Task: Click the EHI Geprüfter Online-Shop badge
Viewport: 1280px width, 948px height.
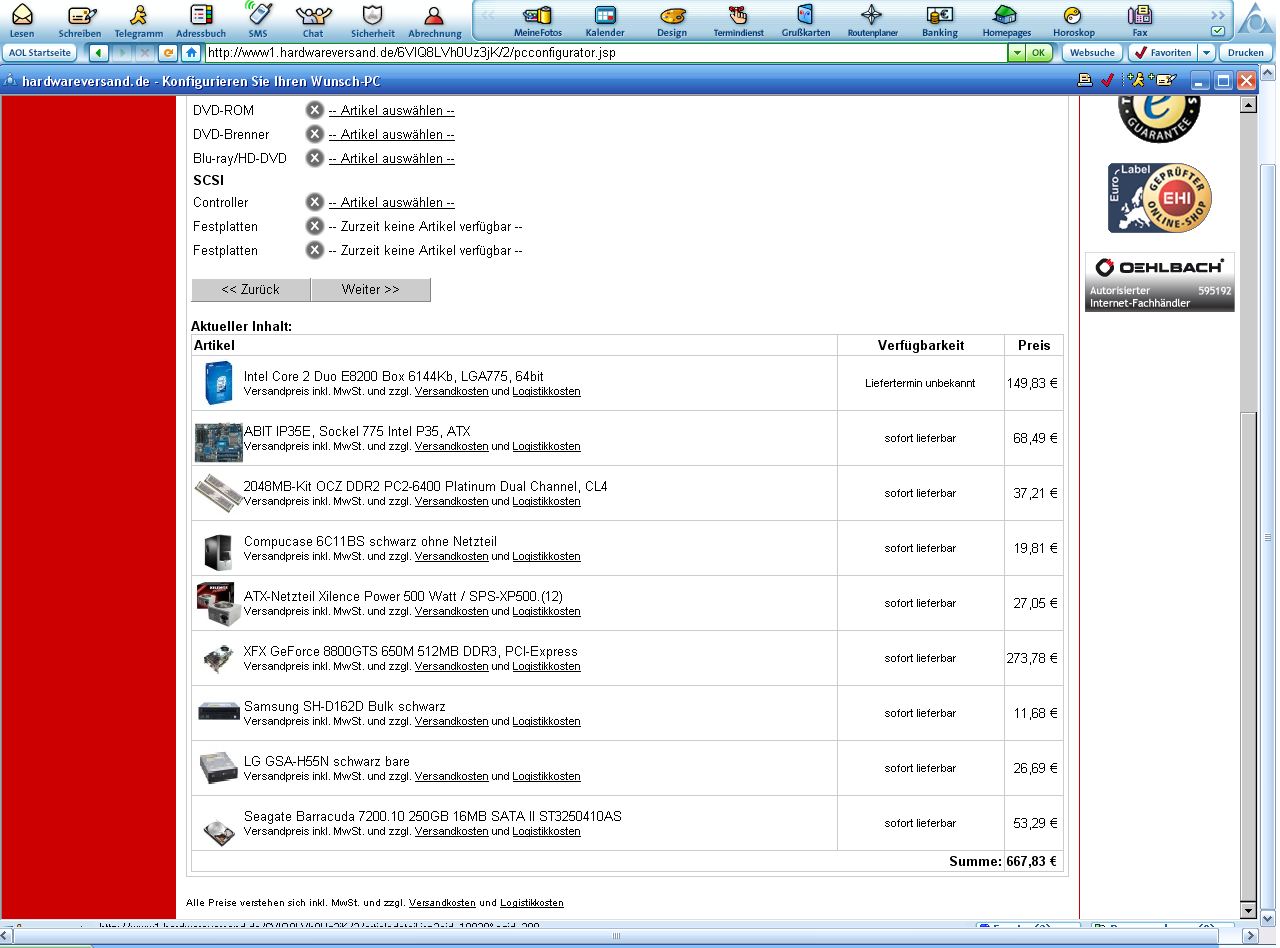Action: tap(1160, 197)
